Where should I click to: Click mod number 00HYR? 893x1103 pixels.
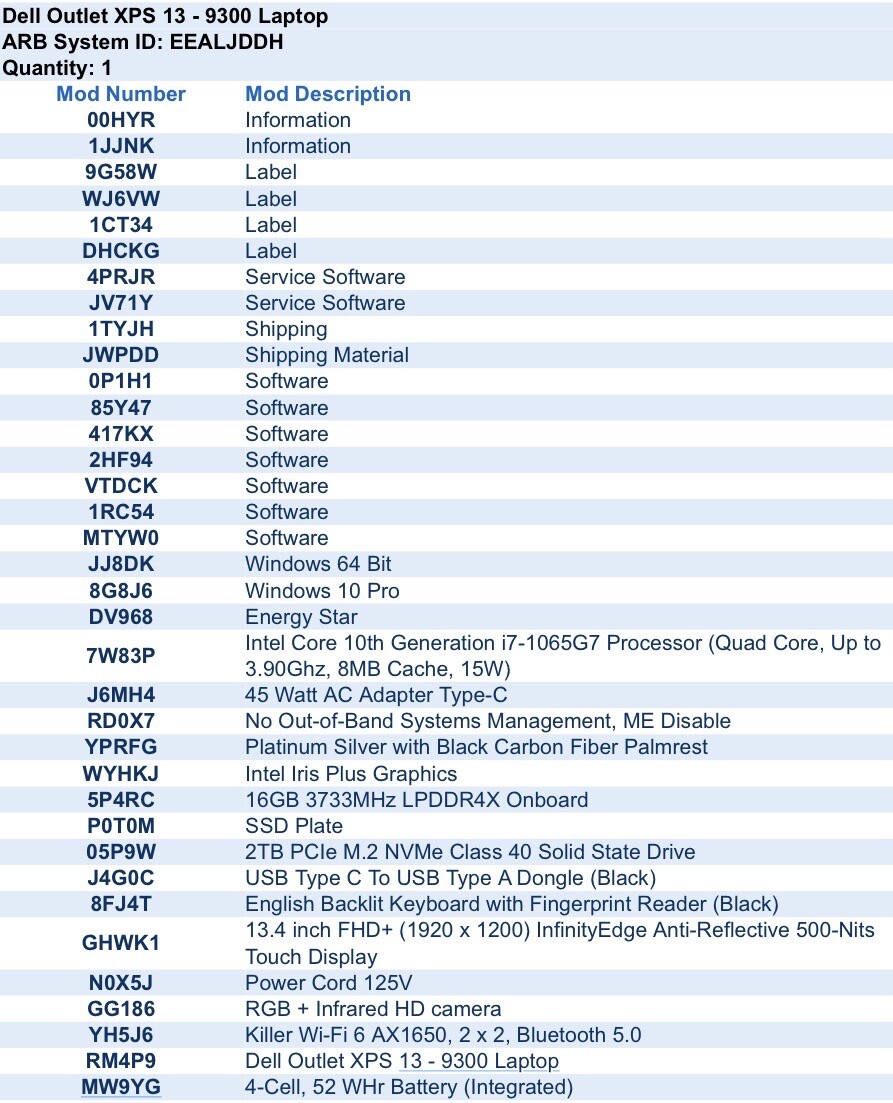(121, 120)
